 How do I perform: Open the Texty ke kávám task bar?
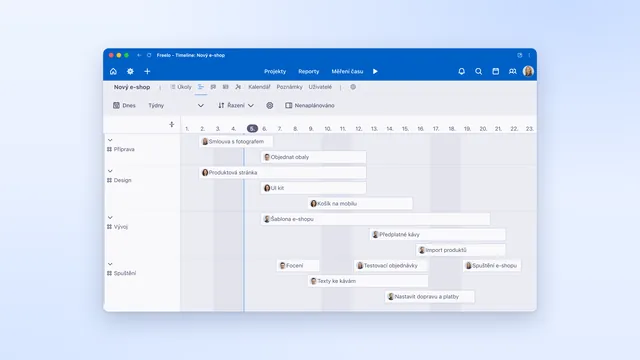(368, 281)
